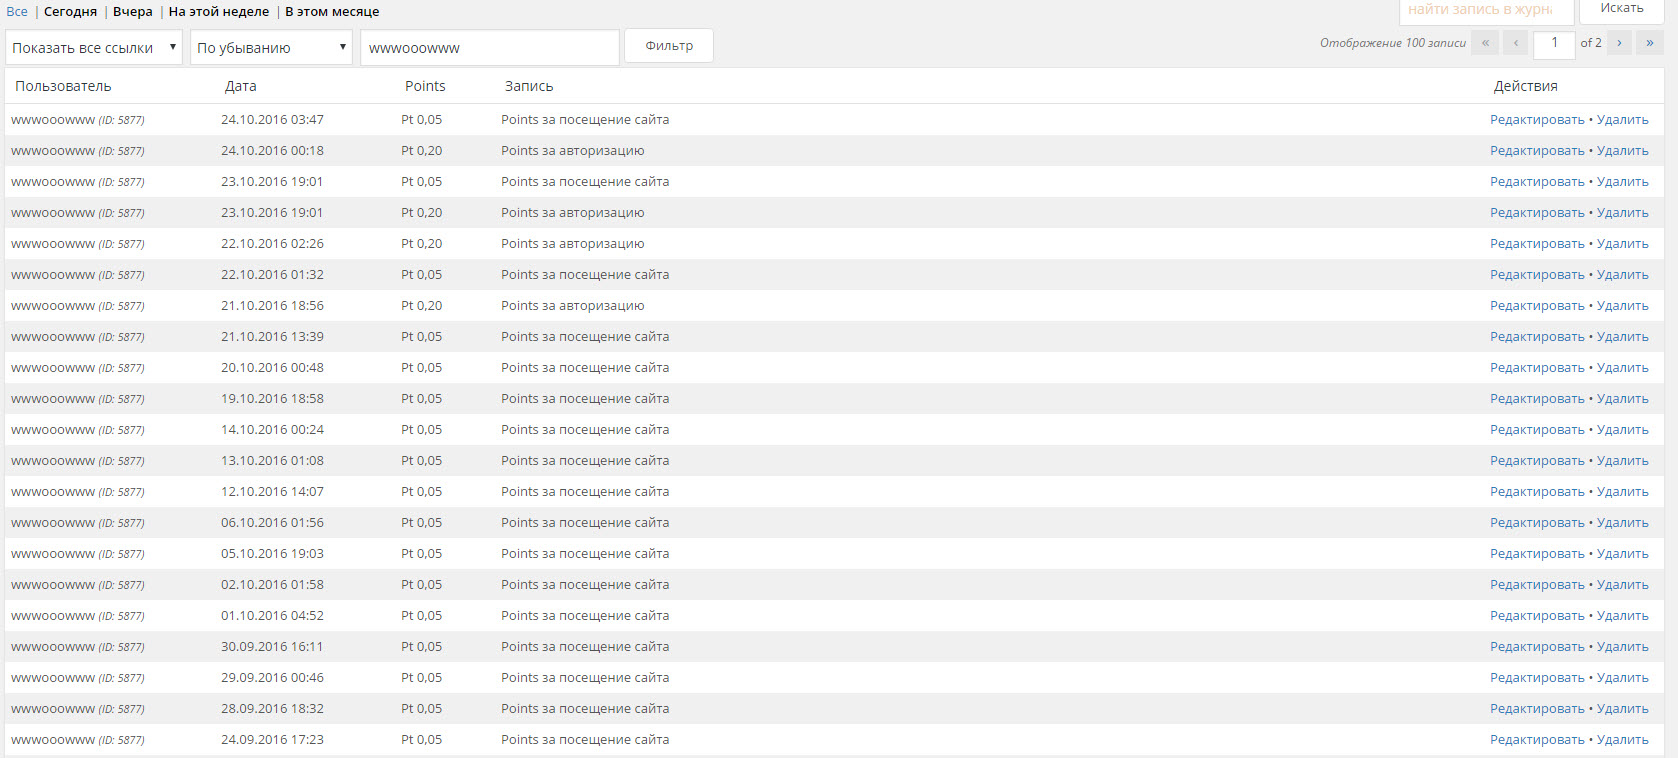Viewport: 1678px width, 758px height.
Task: Open the 'Показать все ссылки' dropdown
Action: [x=94, y=48]
